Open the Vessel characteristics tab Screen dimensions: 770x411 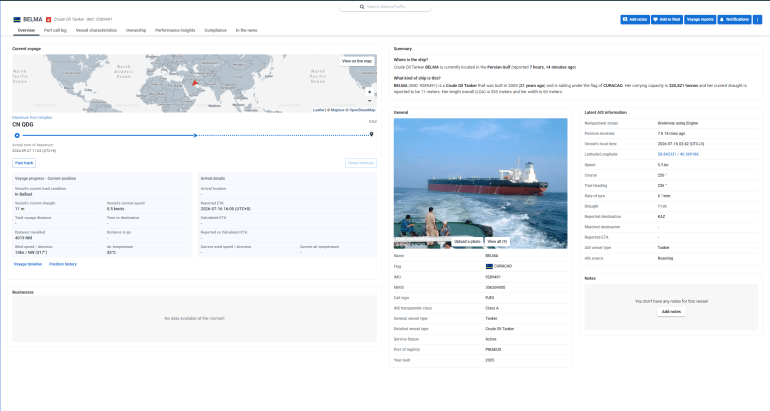point(96,30)
